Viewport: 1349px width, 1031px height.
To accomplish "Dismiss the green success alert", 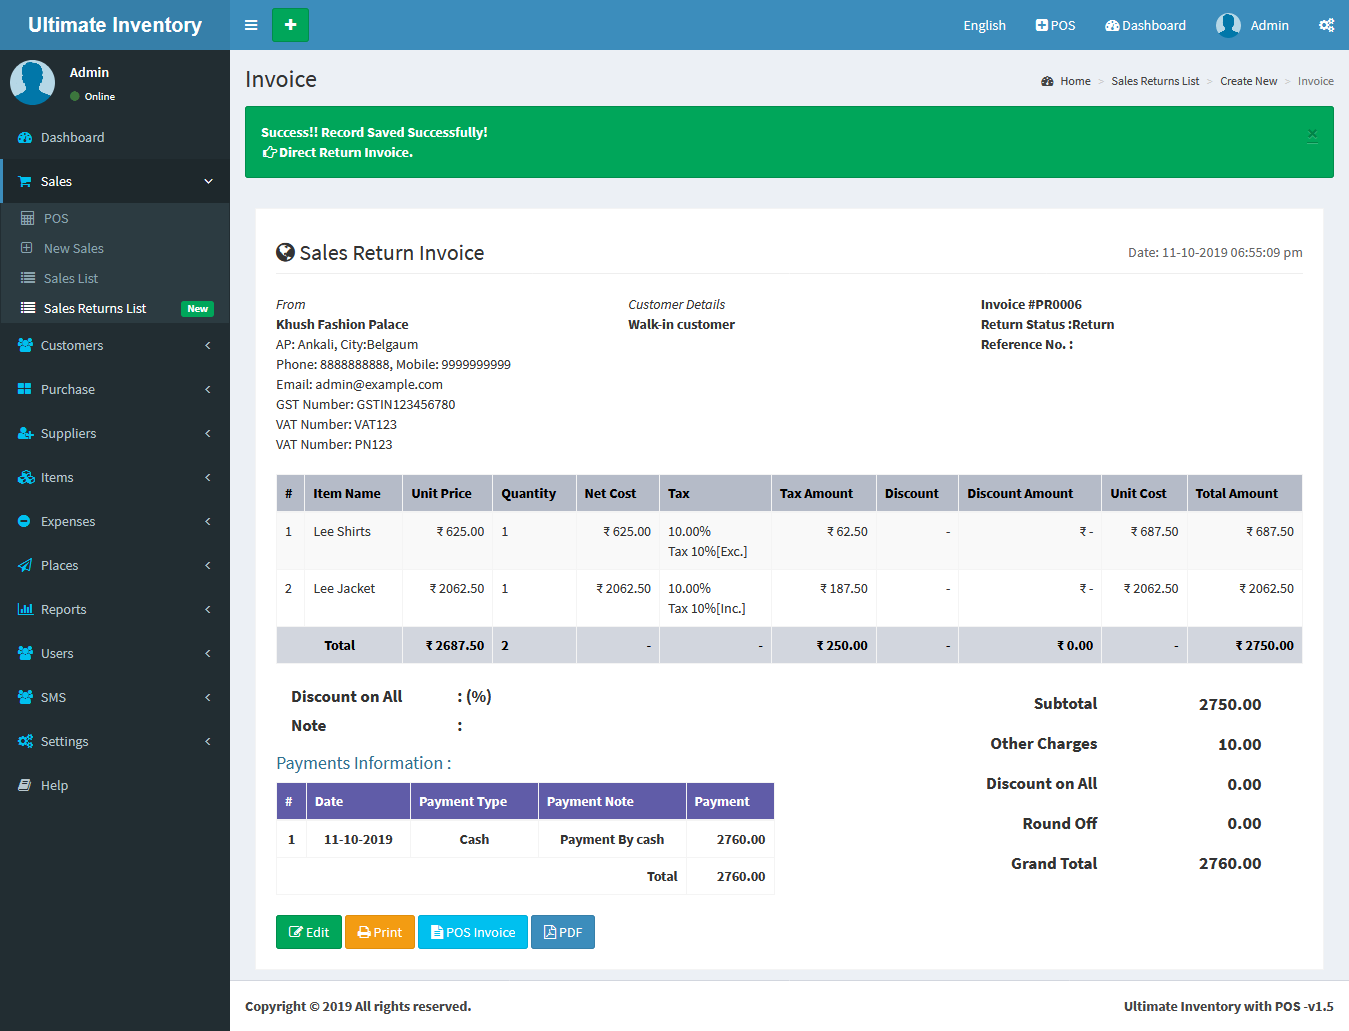I will click(1312, 135).
